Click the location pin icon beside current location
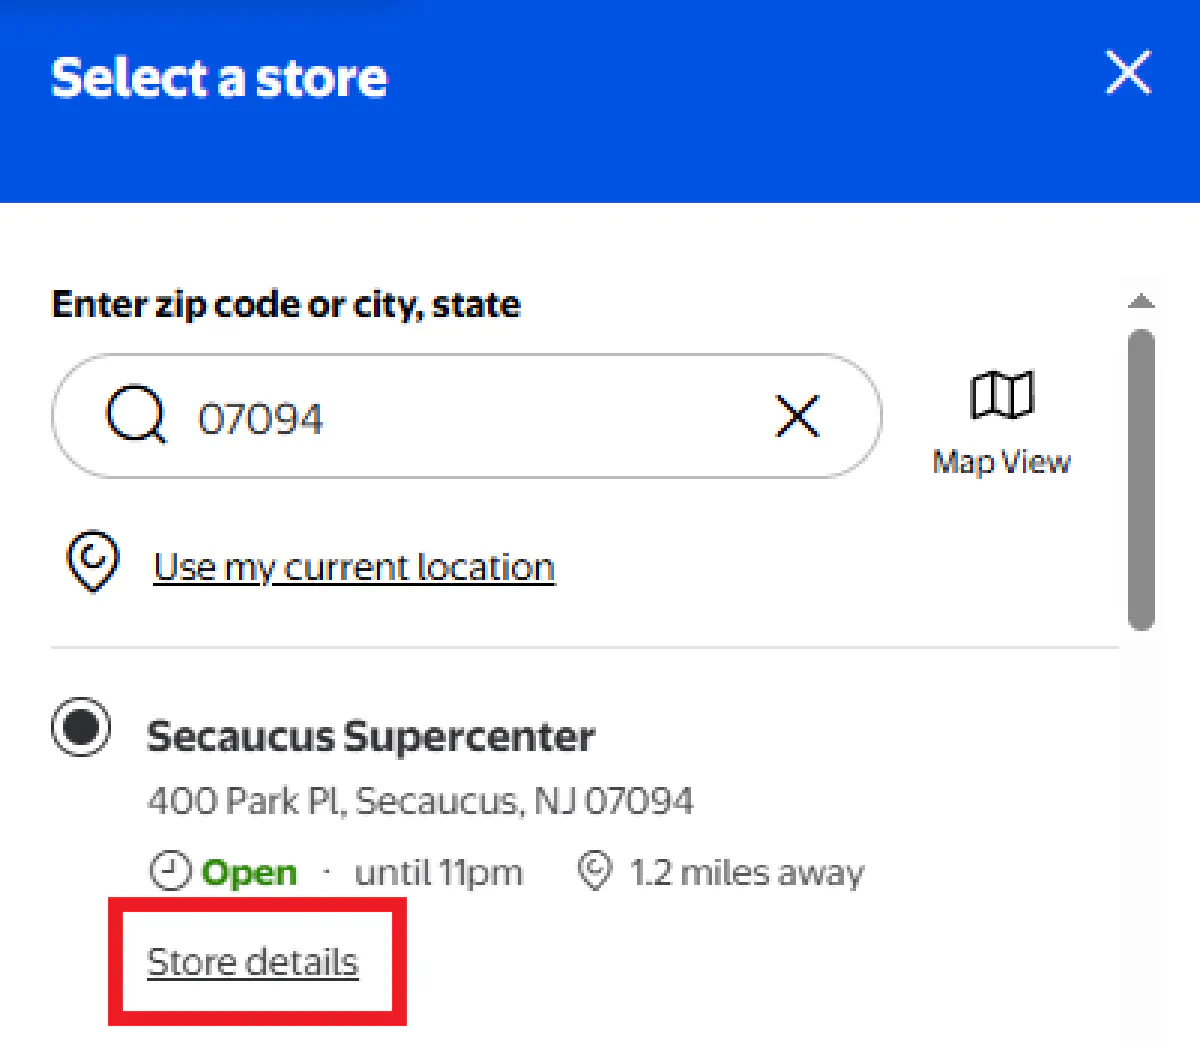Screen dimensions: 1200x1041 pyautogui.click(x=92, y=562)
